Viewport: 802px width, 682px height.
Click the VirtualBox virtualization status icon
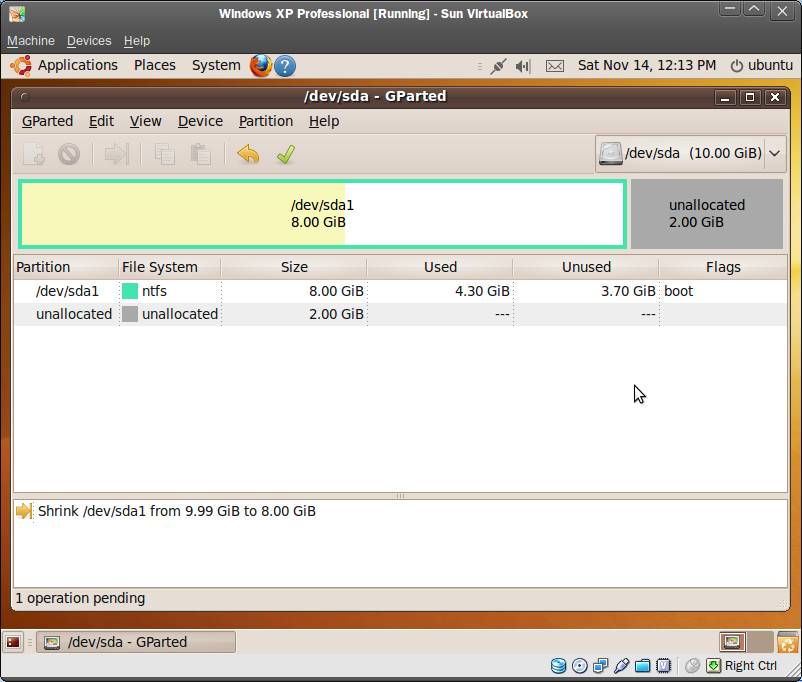[x=663, y=666]
